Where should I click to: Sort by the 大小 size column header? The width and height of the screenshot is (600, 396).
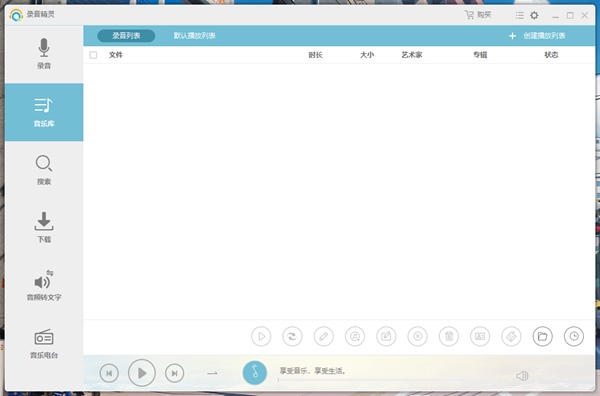pos(367,55)
